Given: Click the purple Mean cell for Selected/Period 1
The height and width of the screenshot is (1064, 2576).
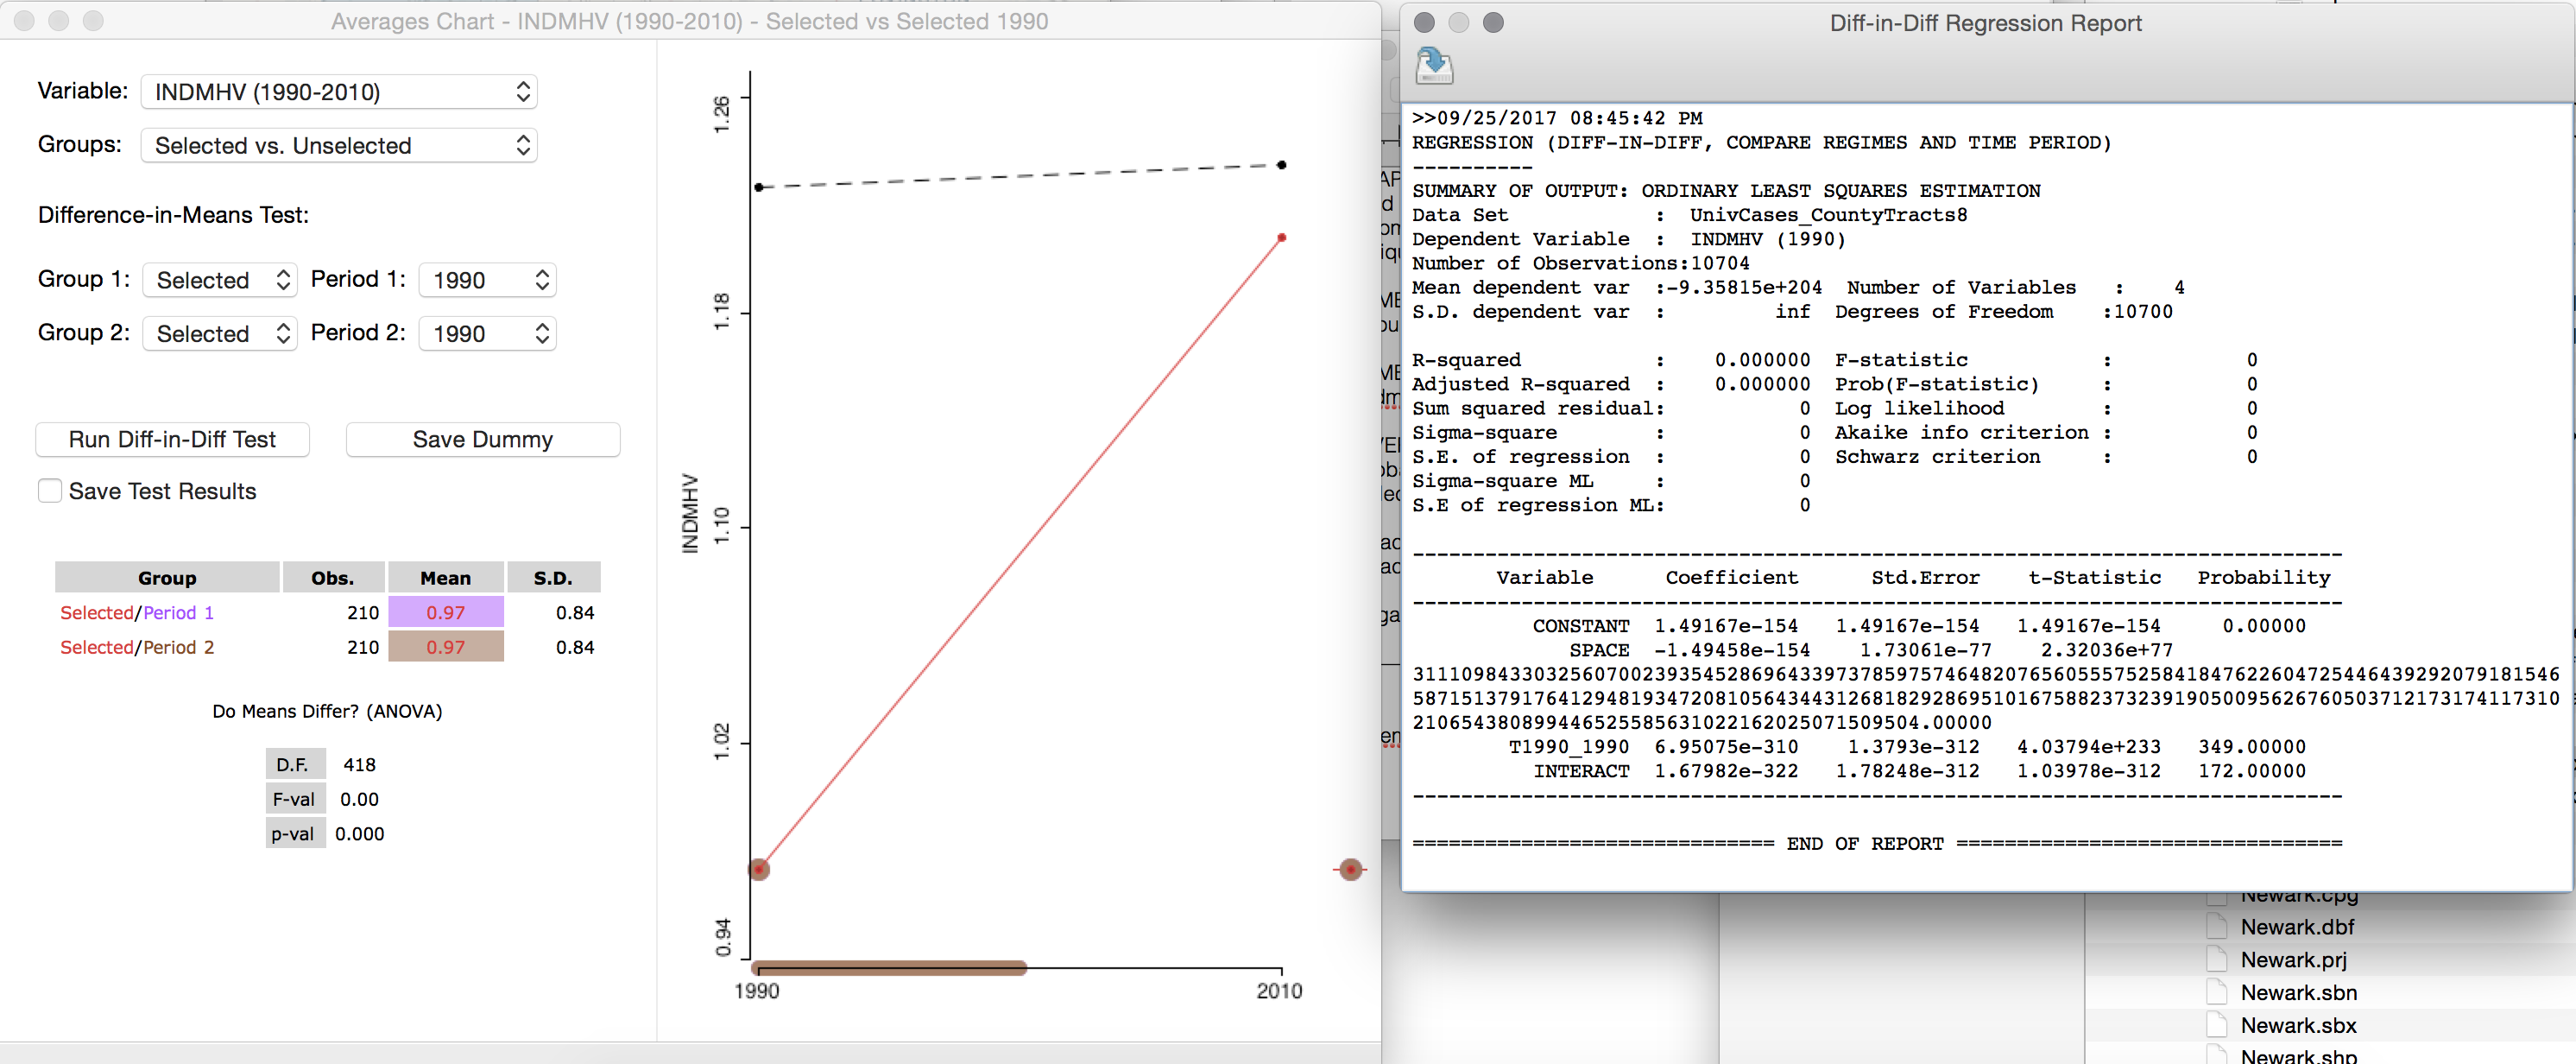Looking at the screenshot, I should pyautogui.click(x=445, y=612).
